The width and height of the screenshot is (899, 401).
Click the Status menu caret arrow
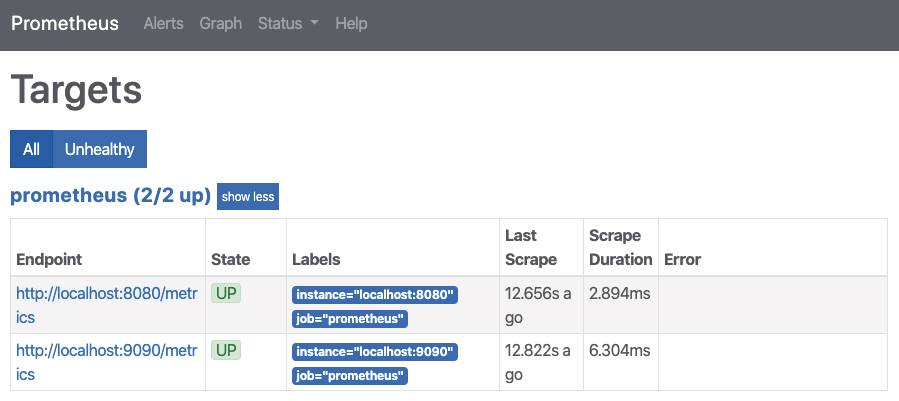[x=314, y=24]
